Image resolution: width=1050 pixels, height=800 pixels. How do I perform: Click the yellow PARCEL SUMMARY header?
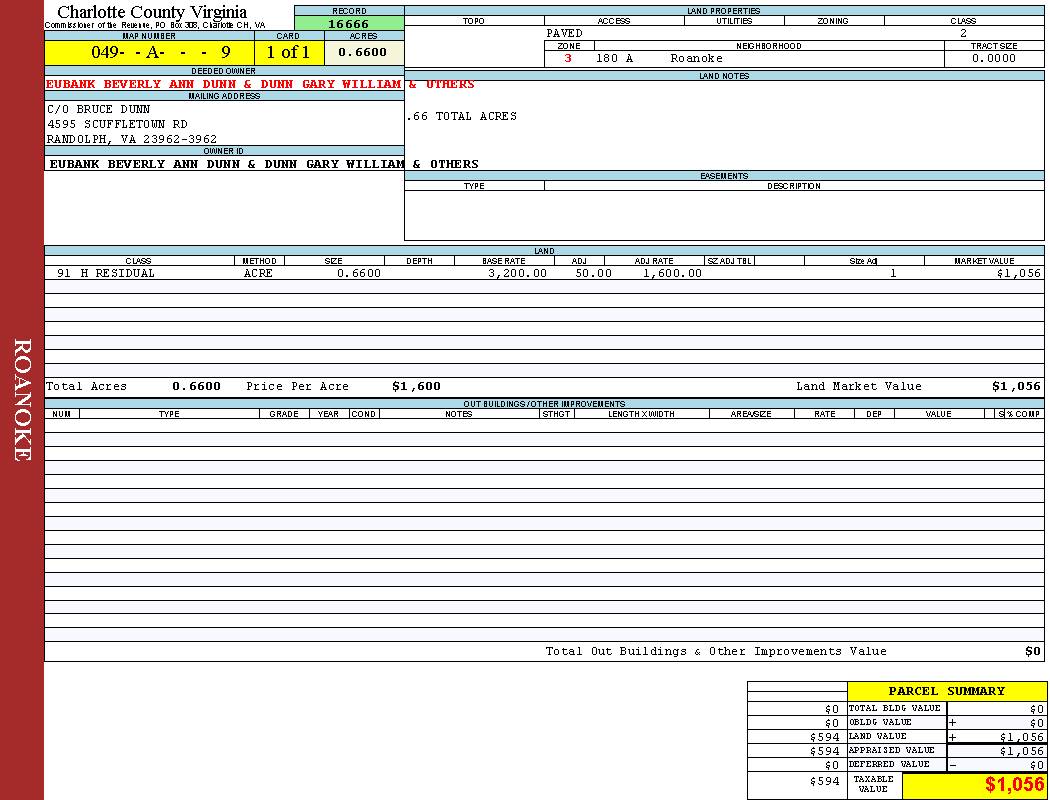coord(946,691)
